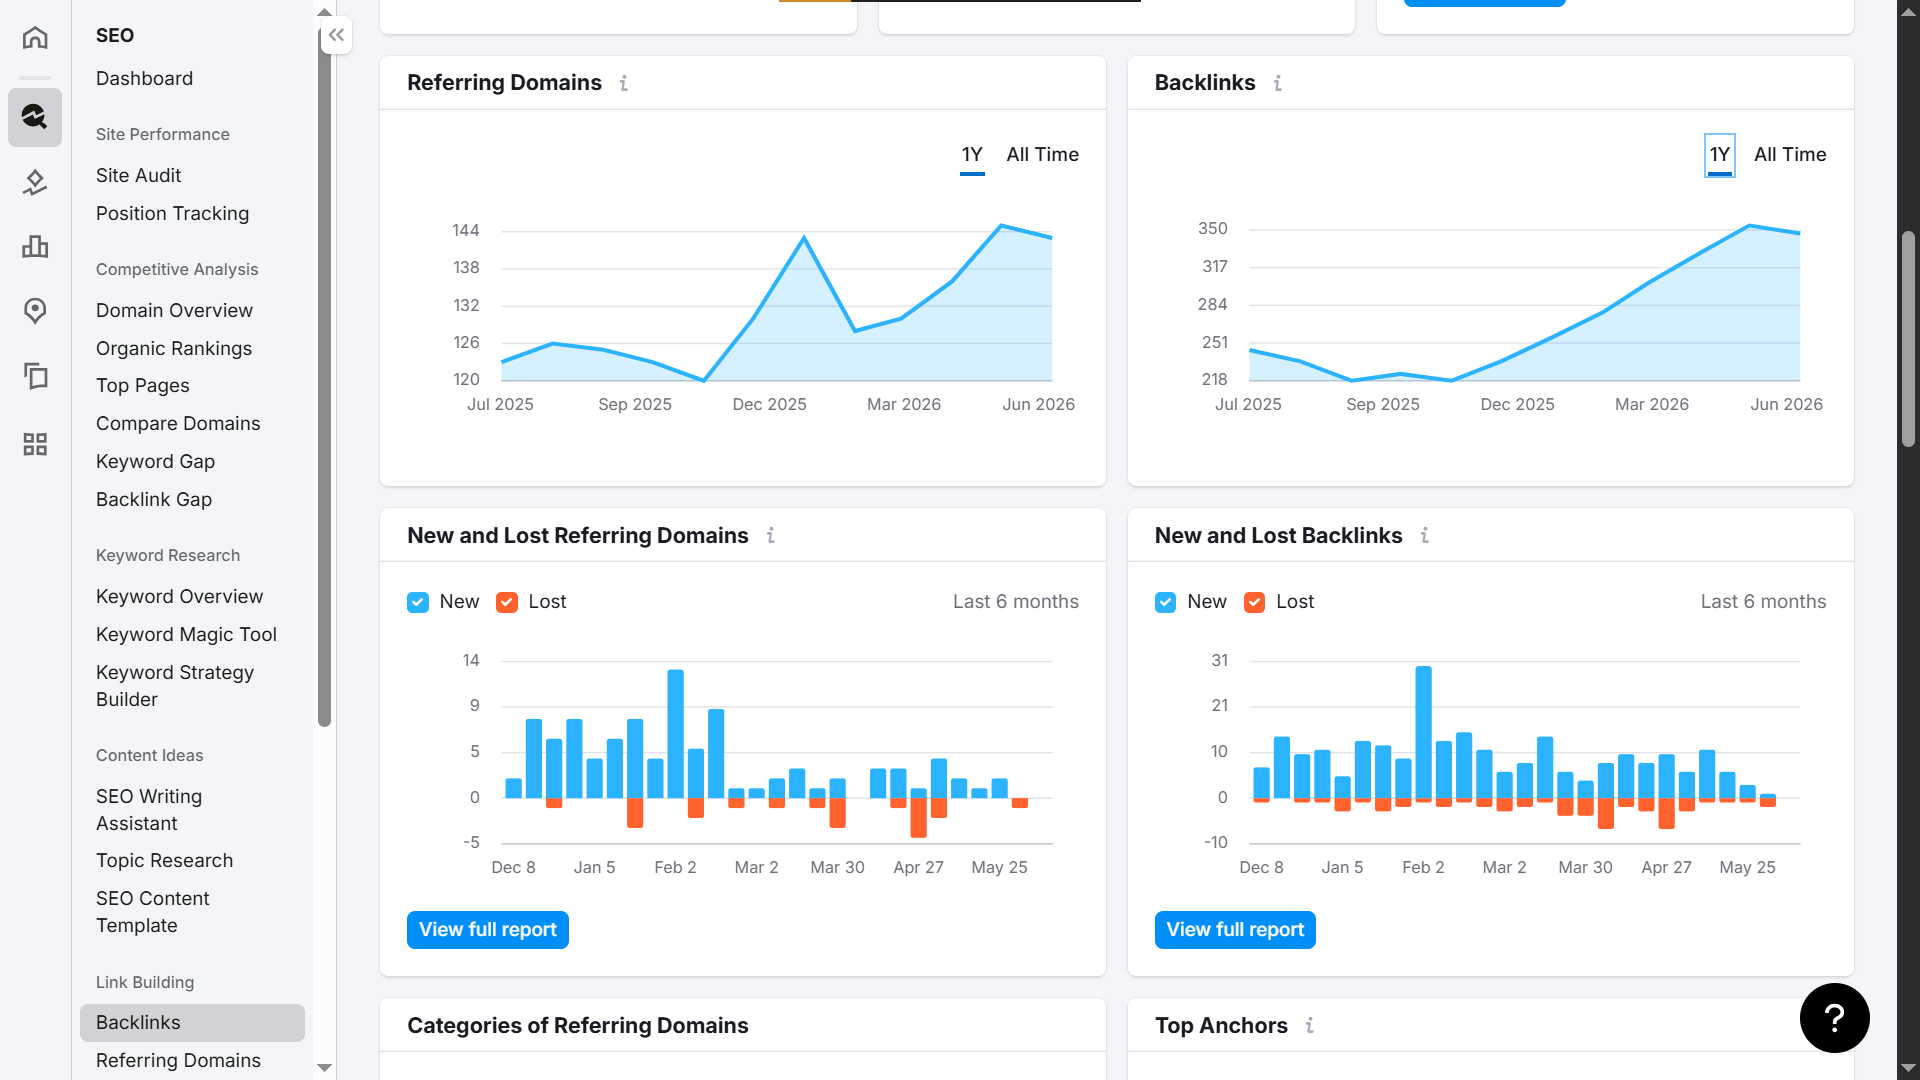
Task: Click sidebar scroll up arrow
Action: (x=324, y=12)
